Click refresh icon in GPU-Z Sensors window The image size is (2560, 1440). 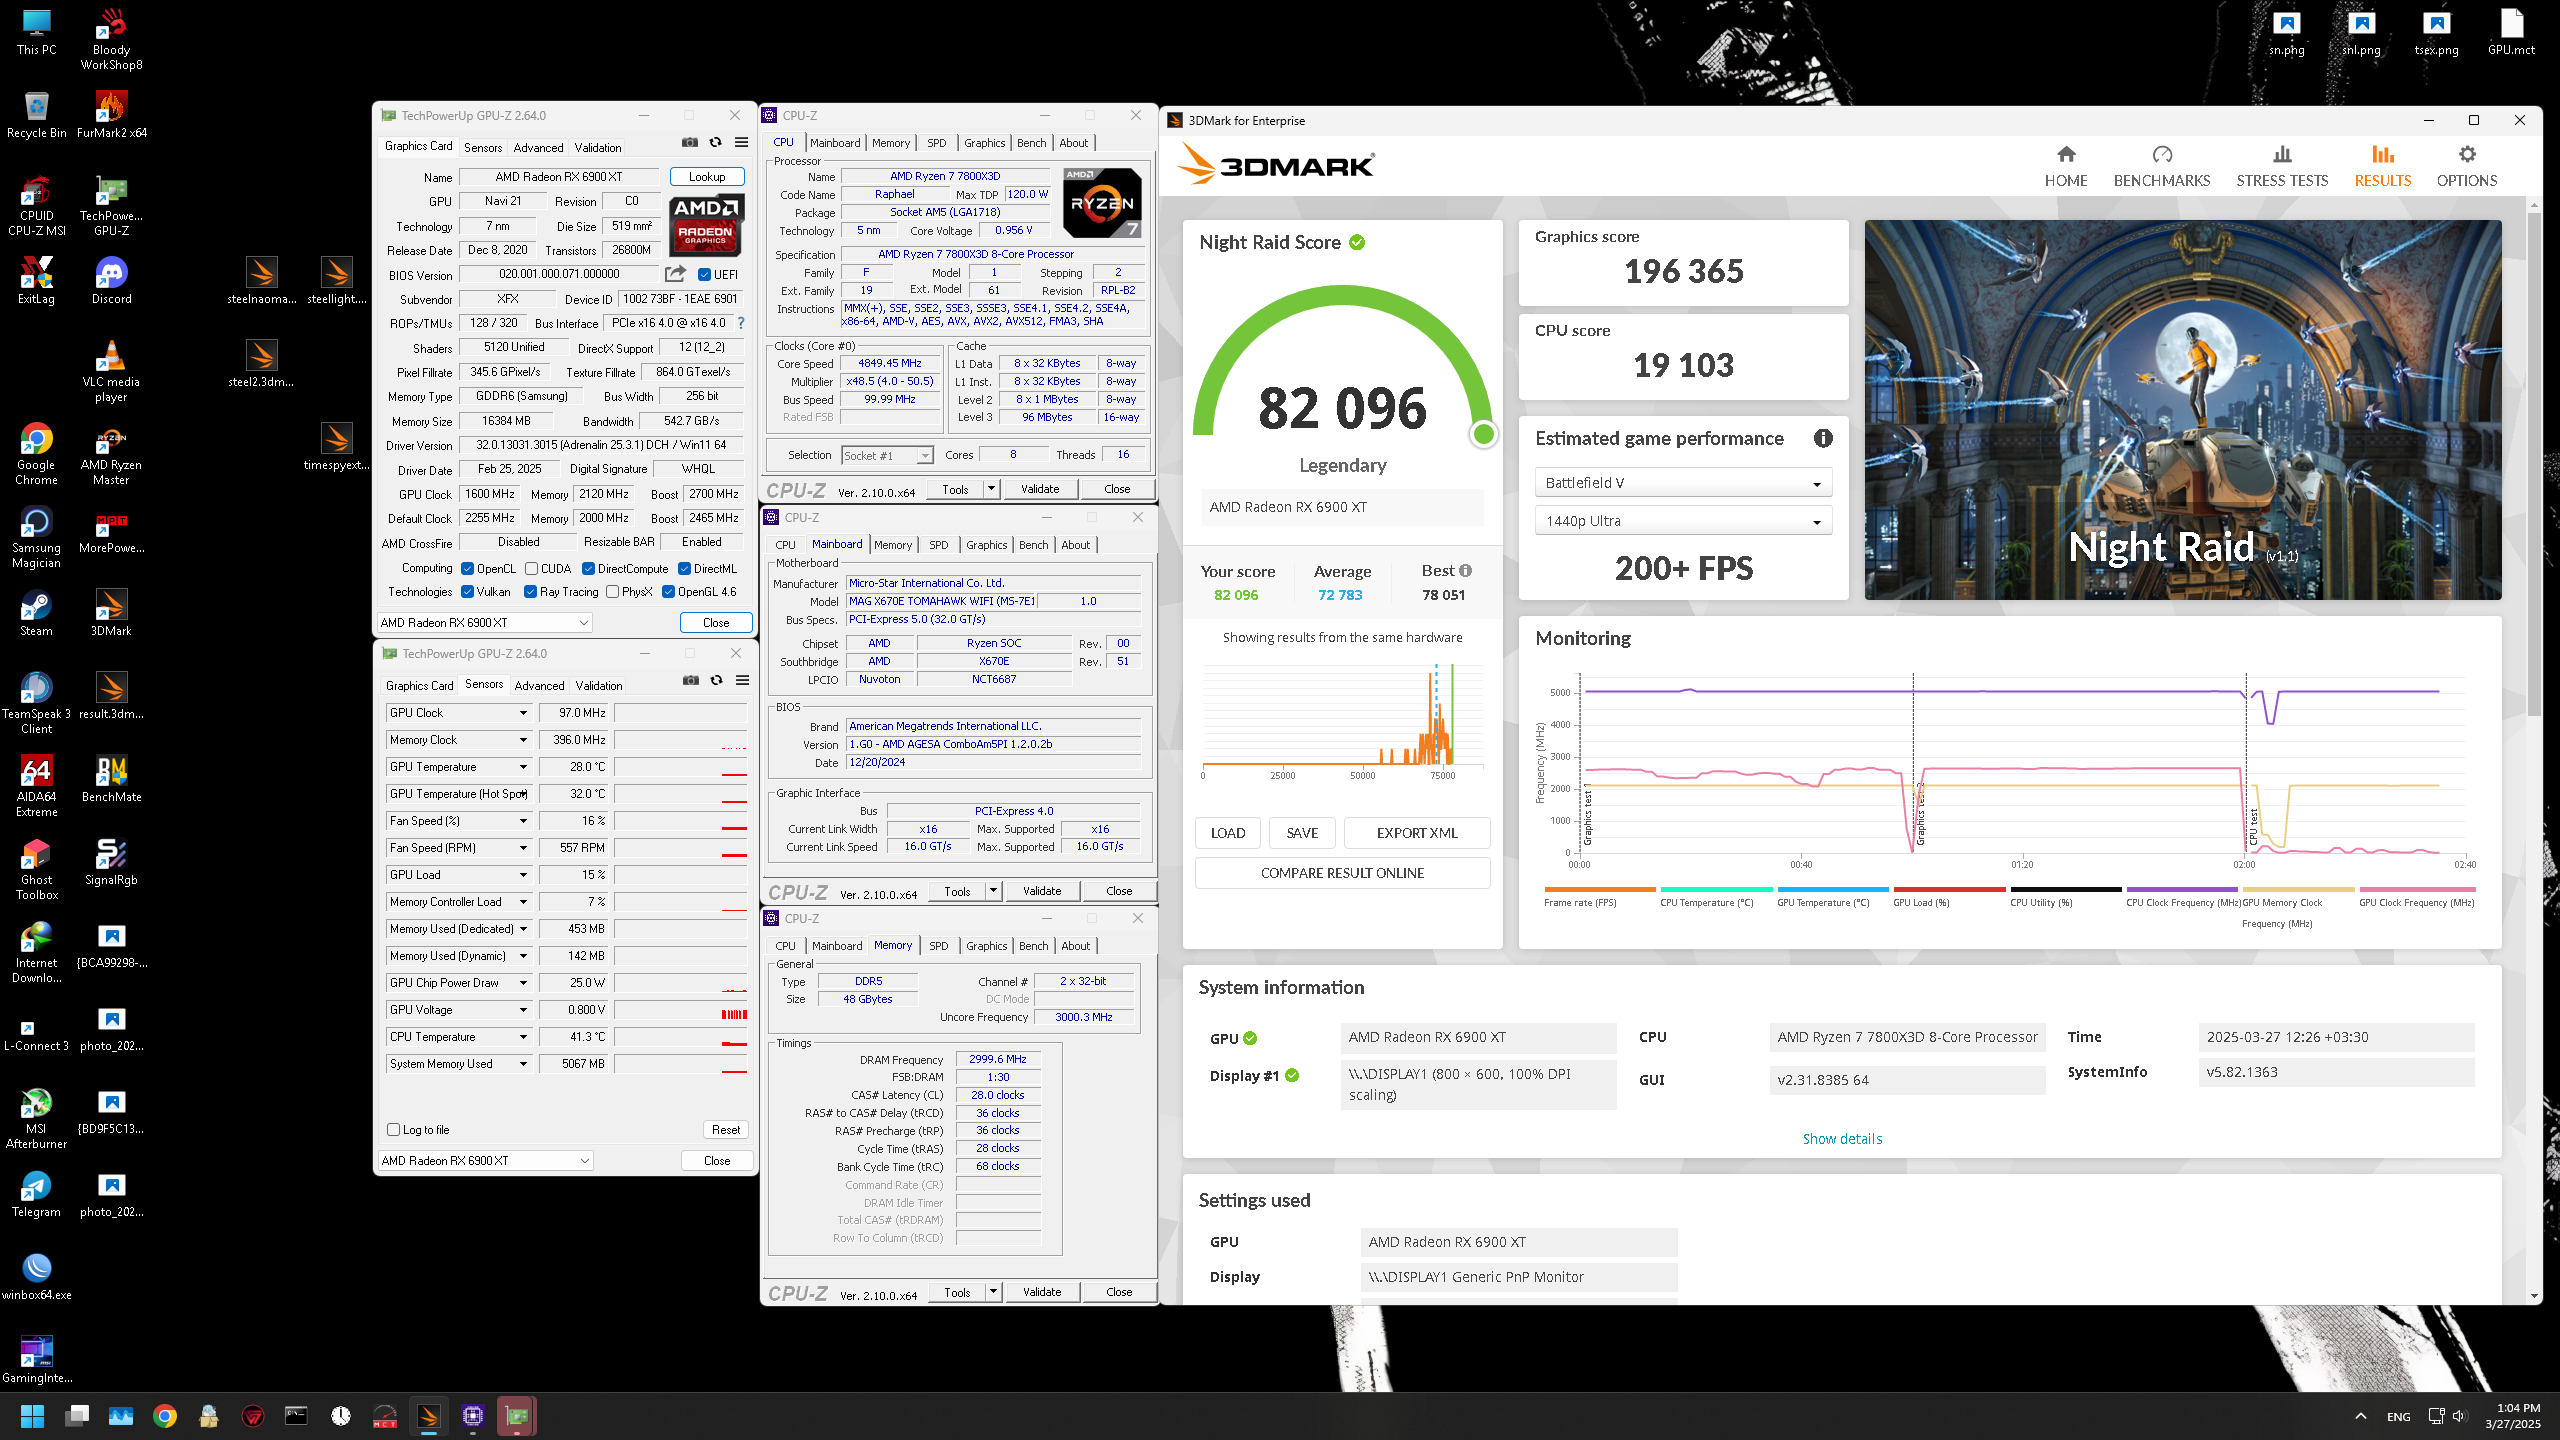tap(716, 680)
